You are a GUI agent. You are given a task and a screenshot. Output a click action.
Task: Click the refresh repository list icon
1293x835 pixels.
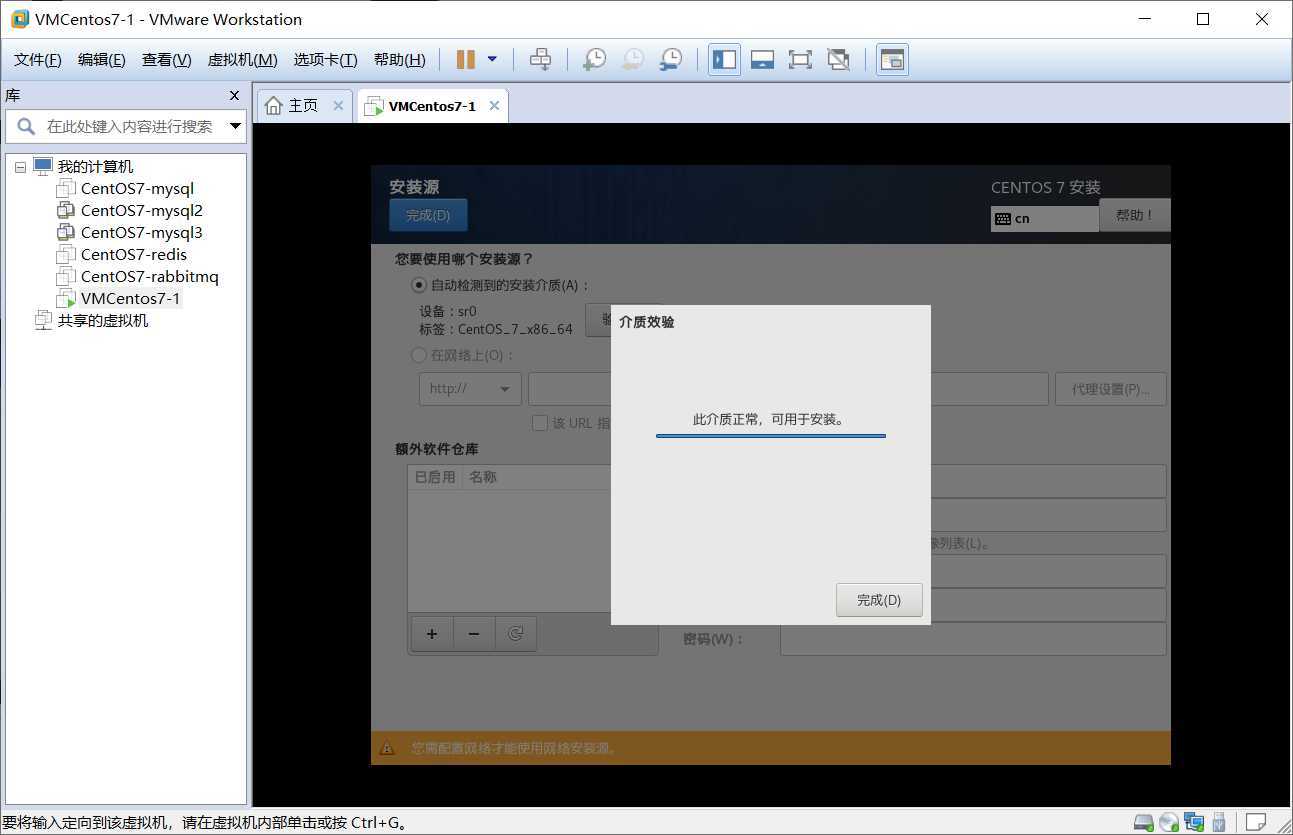[x=516, y=634]
